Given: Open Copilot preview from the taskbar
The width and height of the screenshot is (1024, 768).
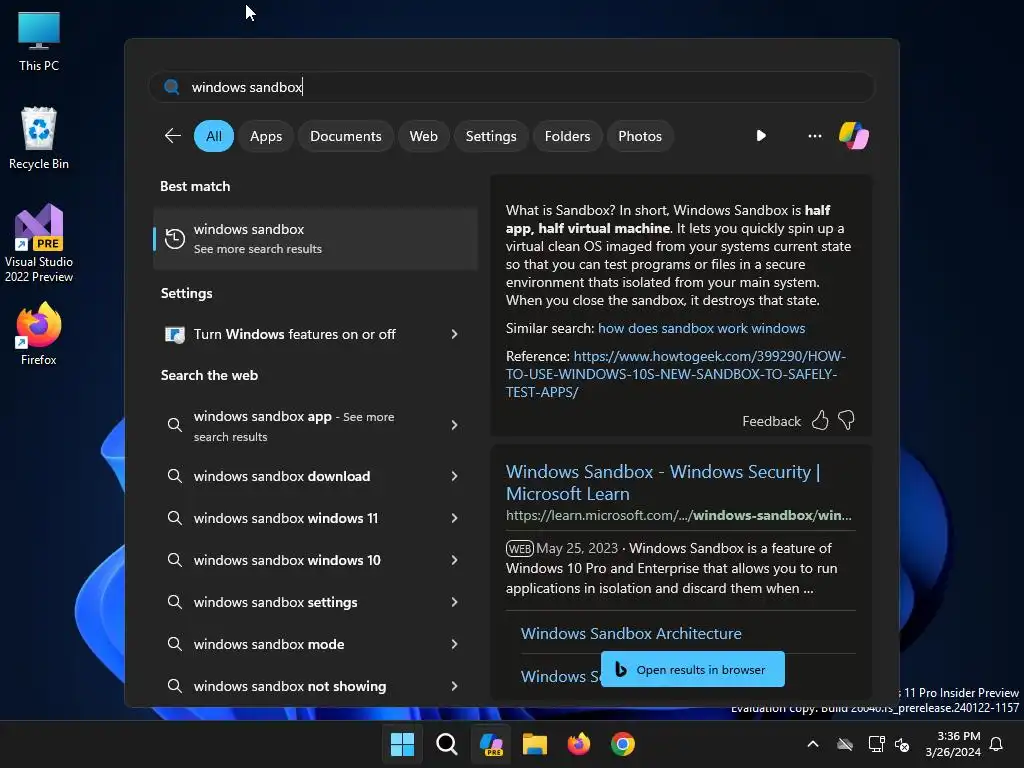Looking at the screenshot, I should coord(491,744).
